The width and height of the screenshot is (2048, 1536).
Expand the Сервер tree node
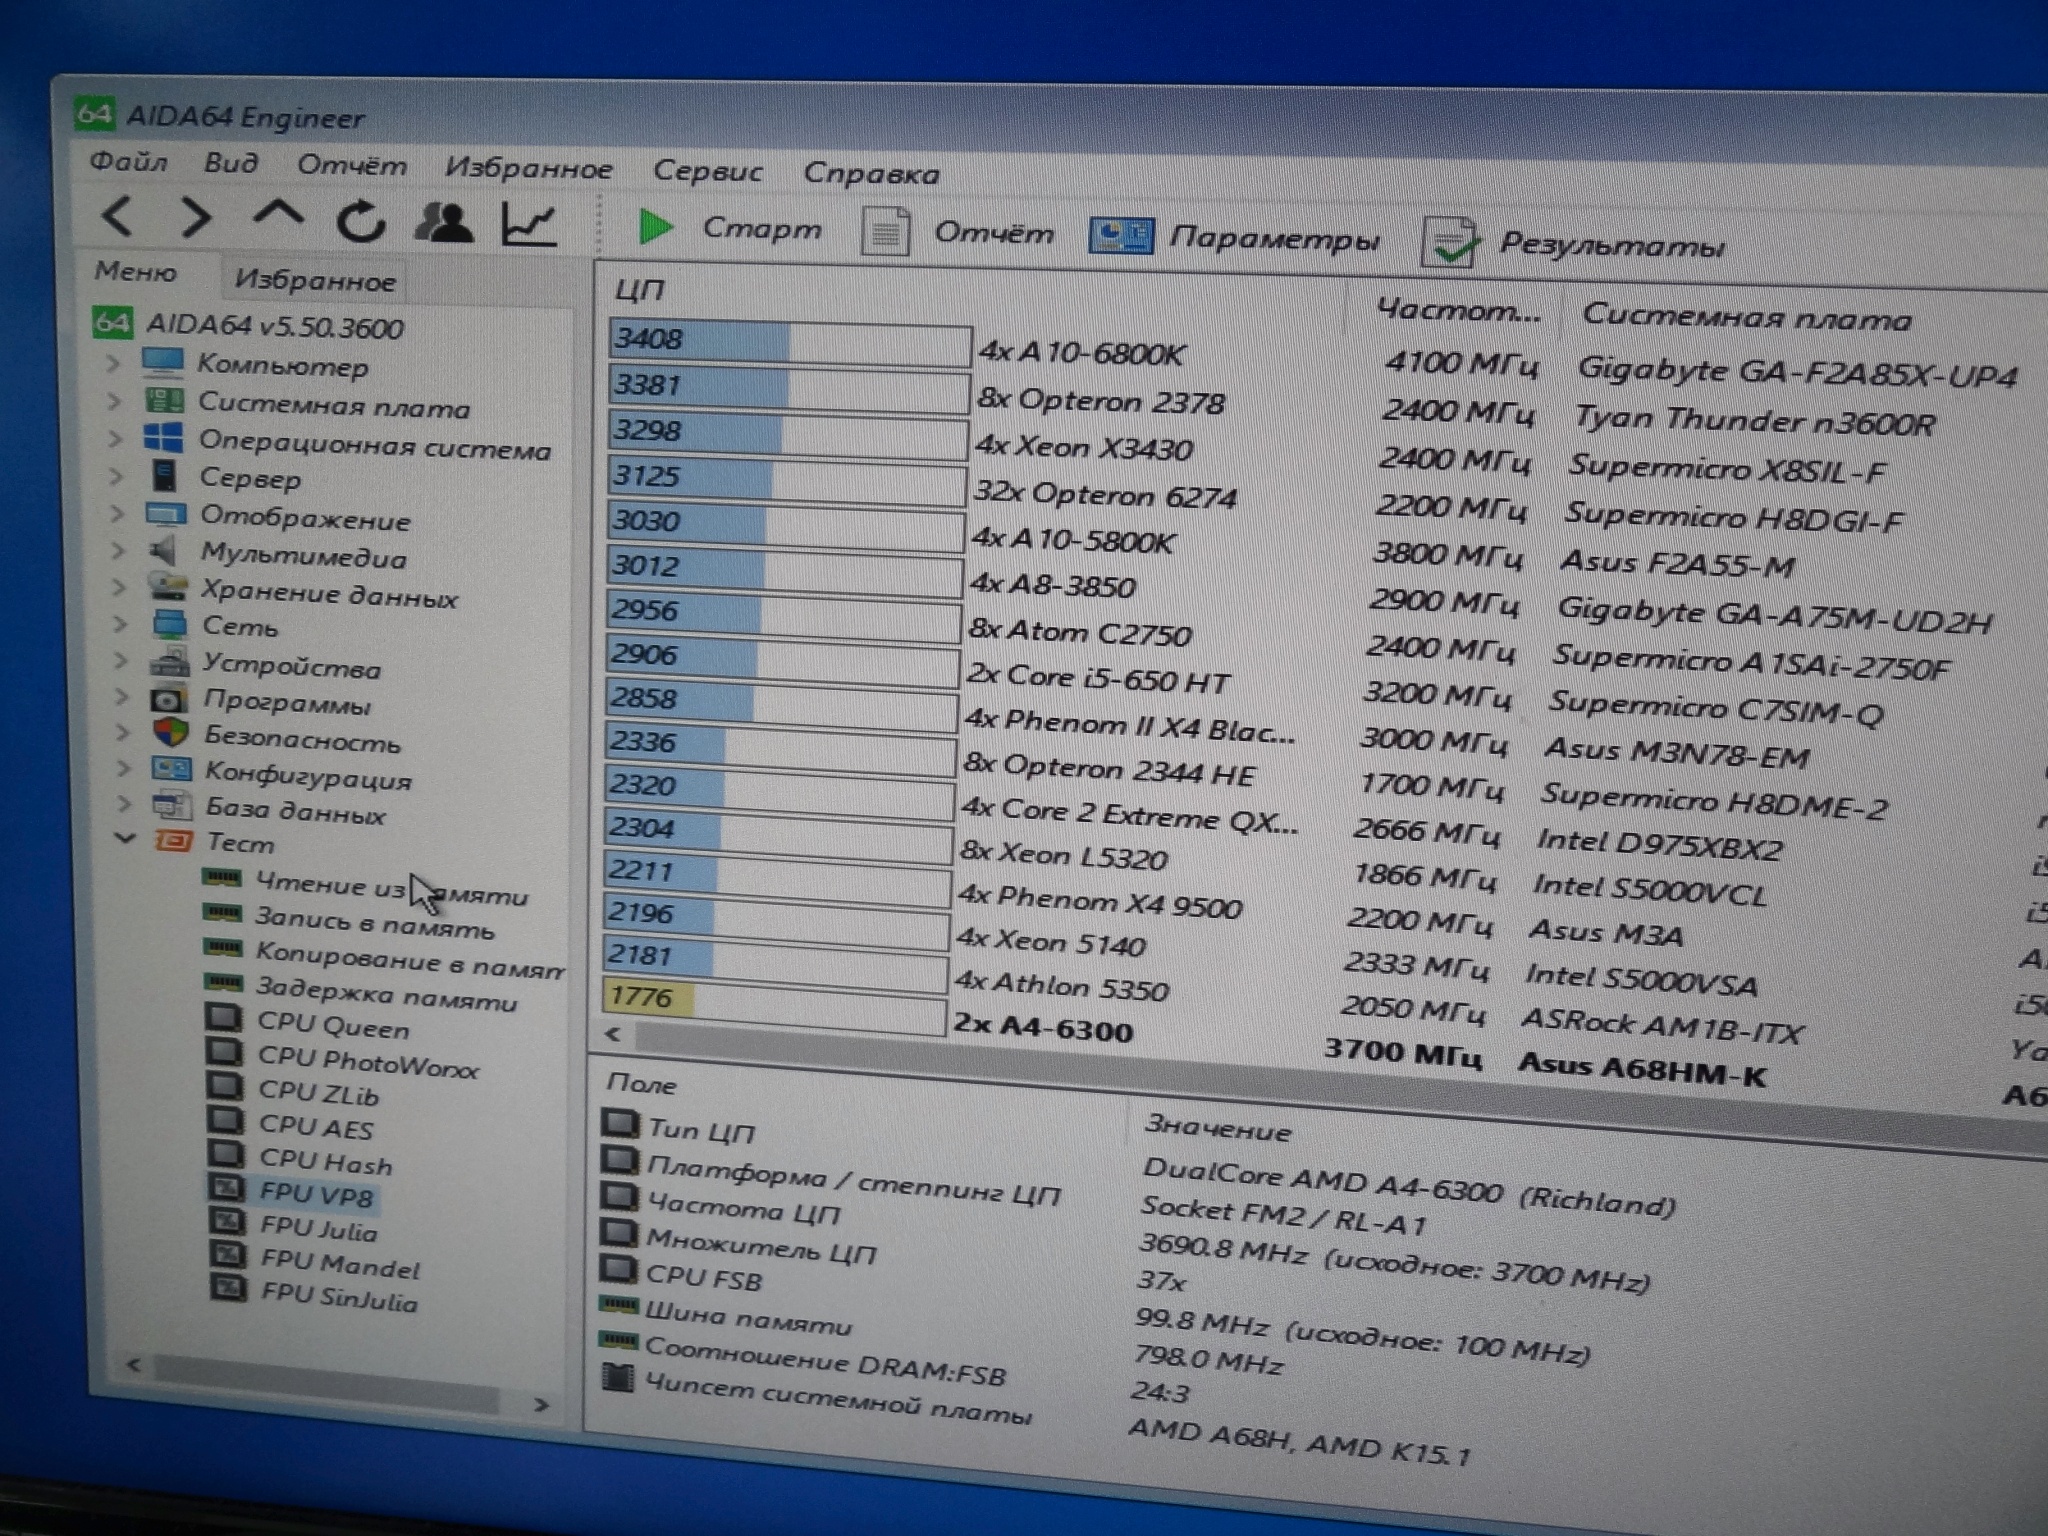click(x=117, y=476)
